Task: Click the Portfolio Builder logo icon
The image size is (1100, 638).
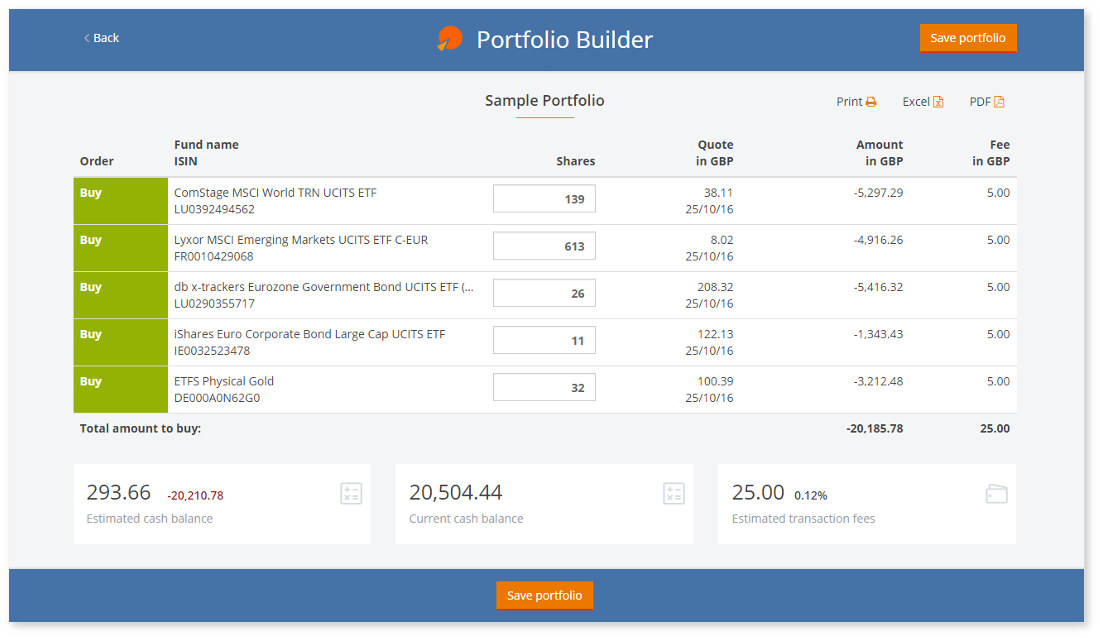Action: tap(450, 39)
